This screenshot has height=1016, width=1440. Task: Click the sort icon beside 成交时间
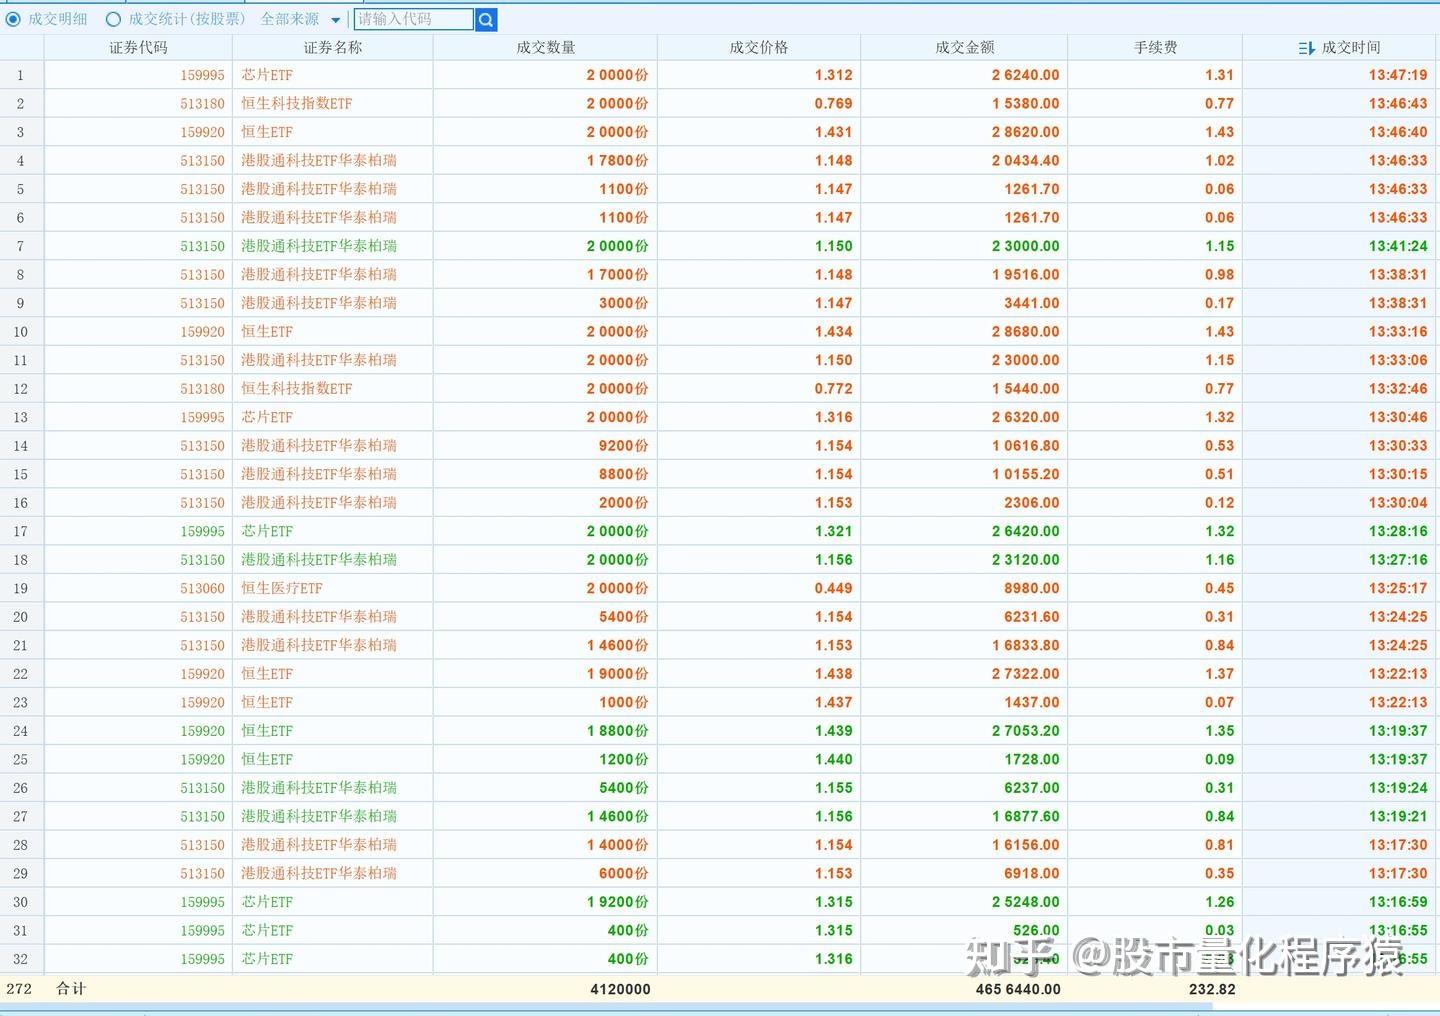[x=1306, y=48]
